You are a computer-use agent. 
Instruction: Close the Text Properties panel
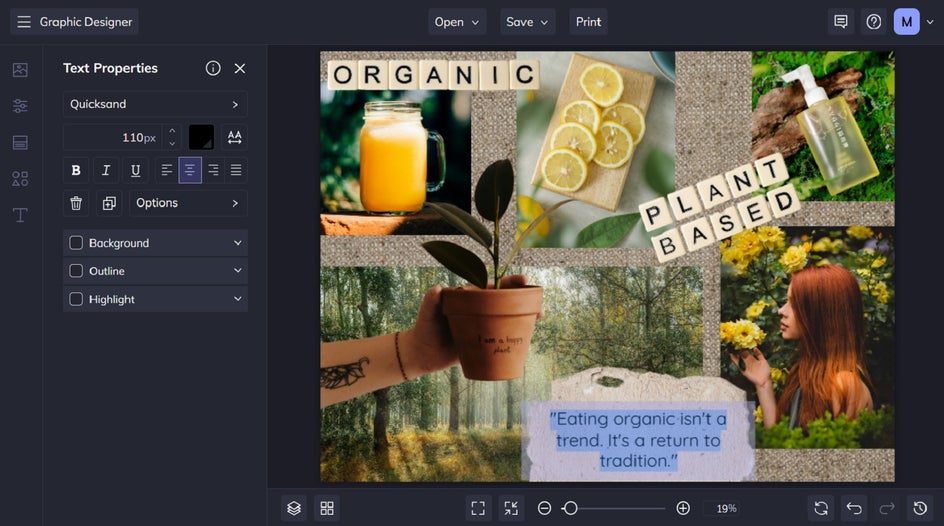pyautogui.click(x=240, y=69)
